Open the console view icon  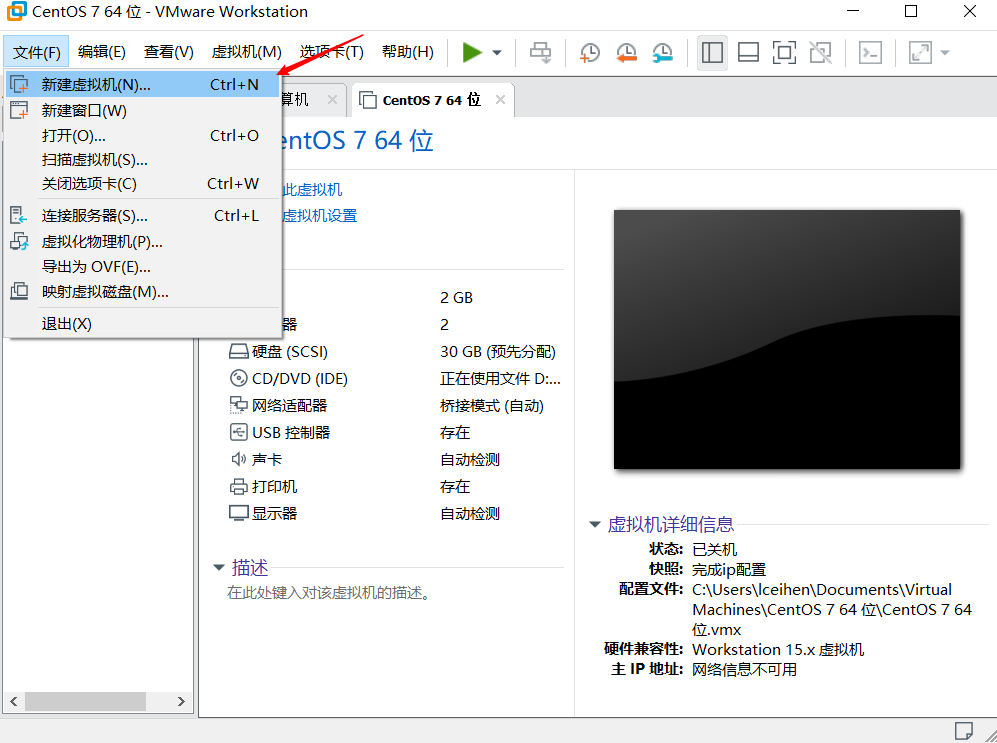pos(870,53)
